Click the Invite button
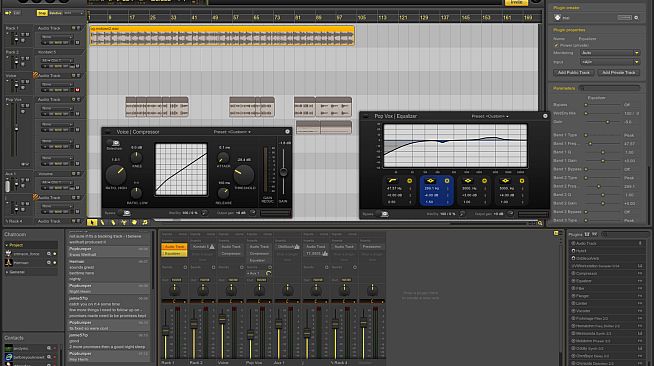 coord(516,3)
